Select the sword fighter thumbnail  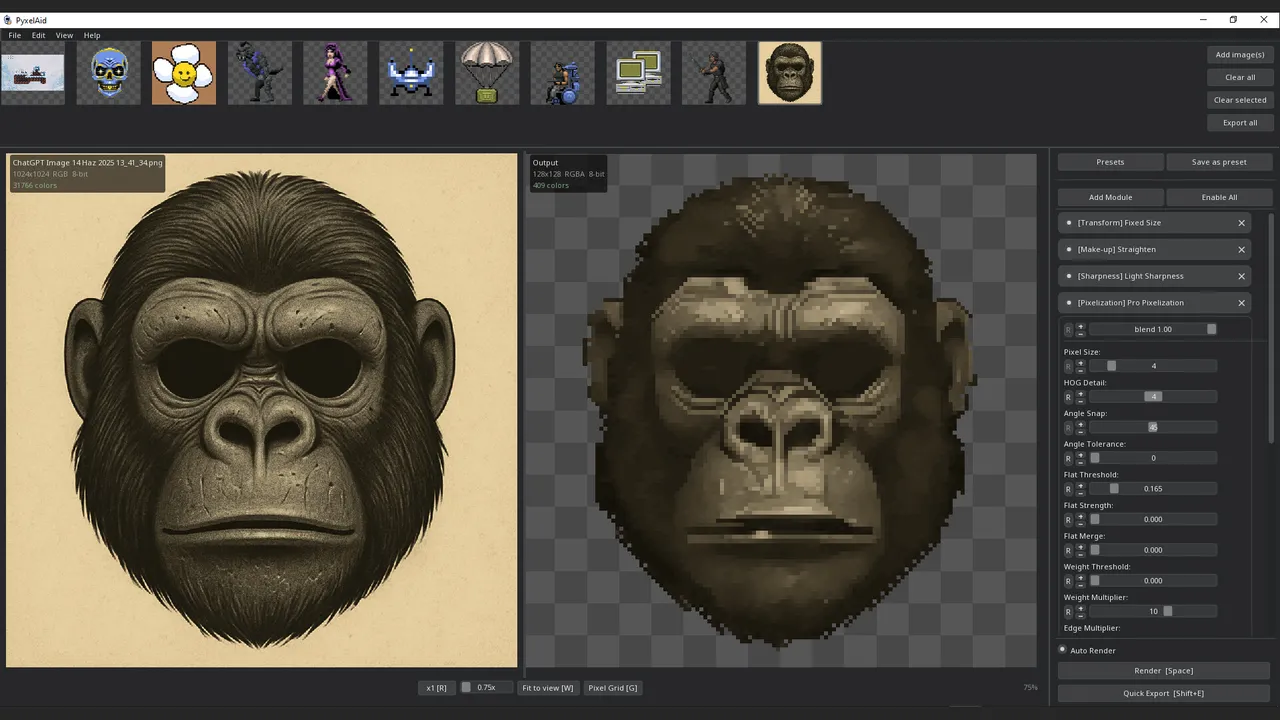pos(714,73)
